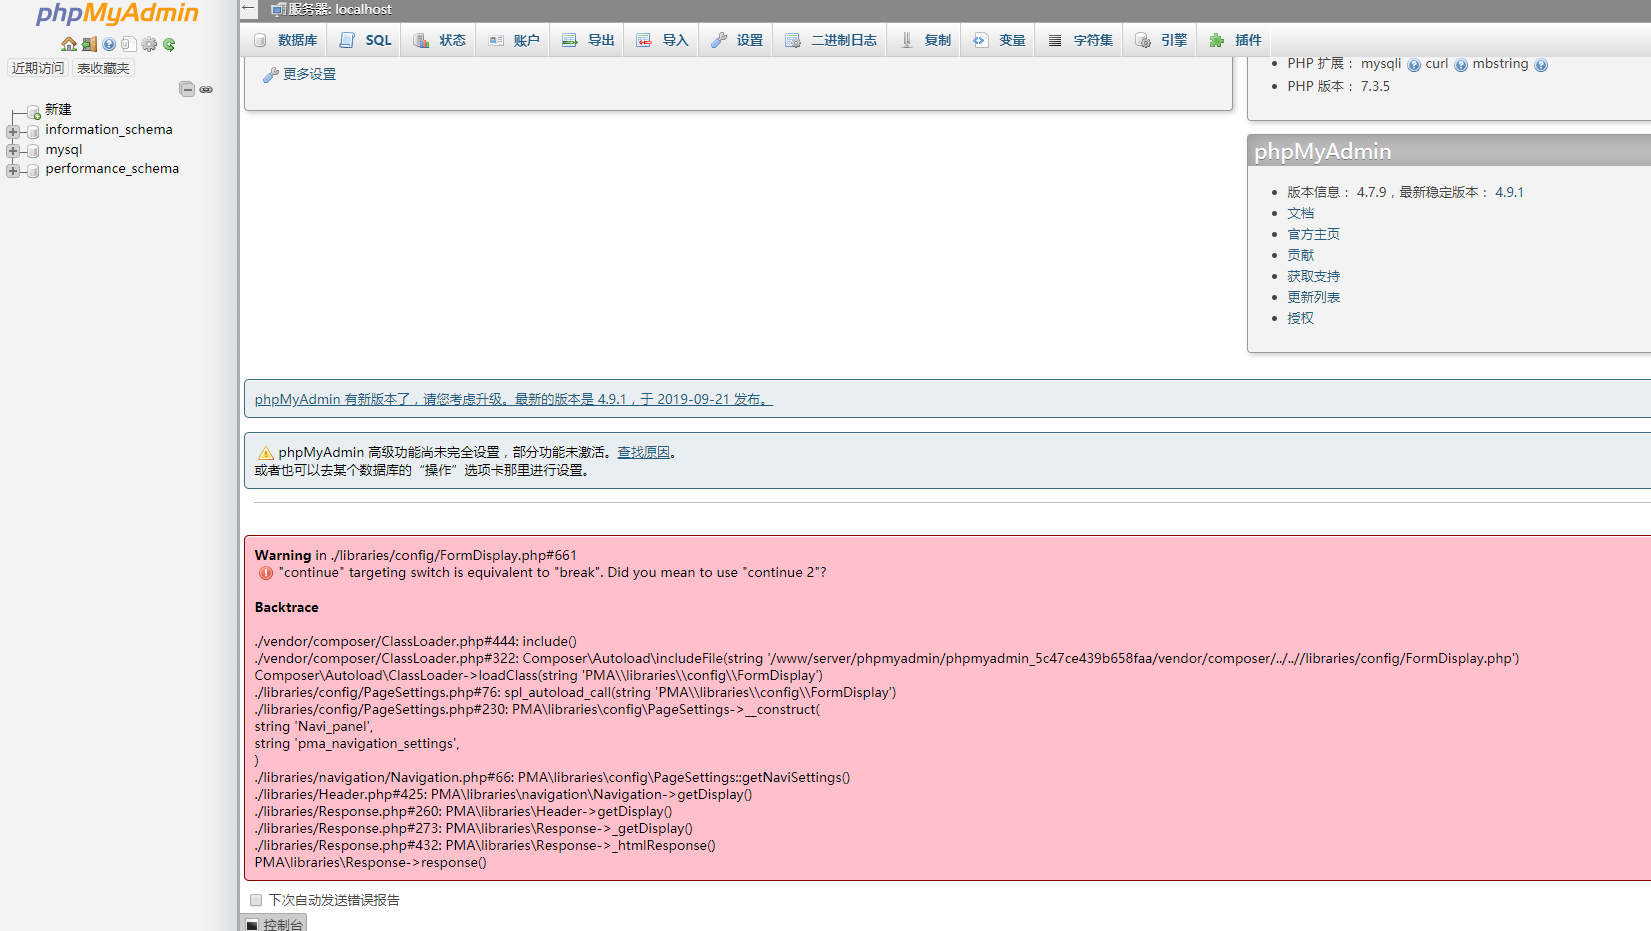This screenshot has height=931, width=1651.
Task: Reload navigation panel with green refresh icon
Action: point(169,44)
